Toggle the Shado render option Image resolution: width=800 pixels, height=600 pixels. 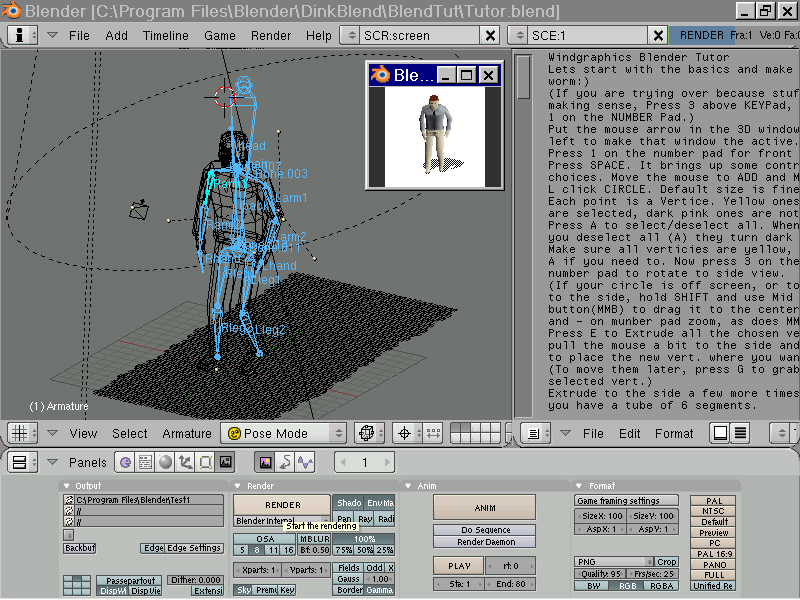[x=349, y=503]
